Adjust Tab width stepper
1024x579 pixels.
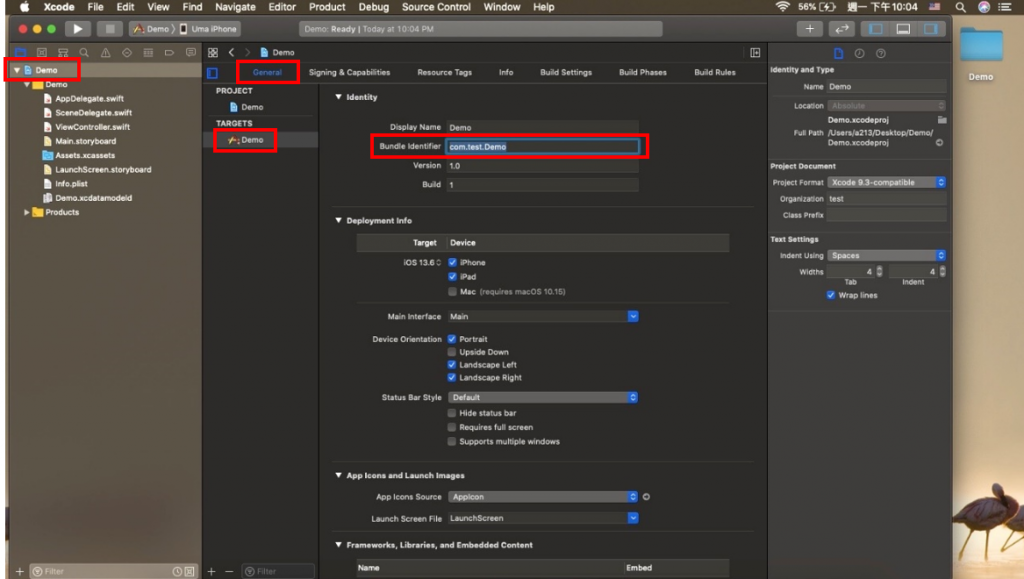[879, 272]
